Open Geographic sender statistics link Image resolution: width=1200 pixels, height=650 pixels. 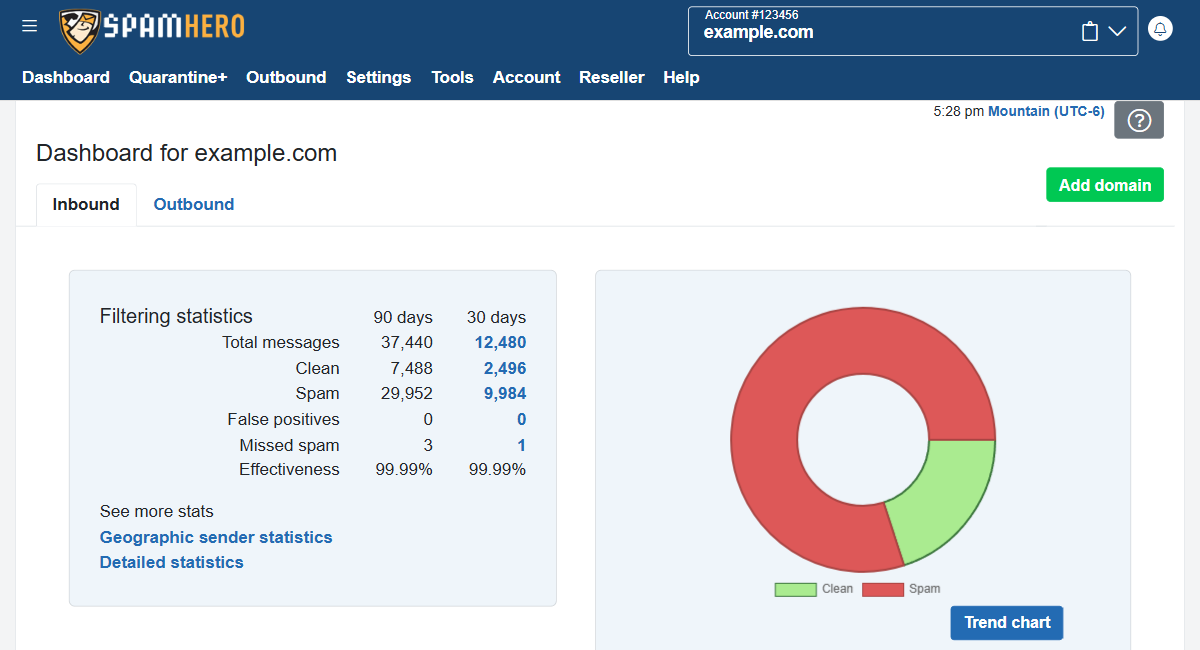216,537
